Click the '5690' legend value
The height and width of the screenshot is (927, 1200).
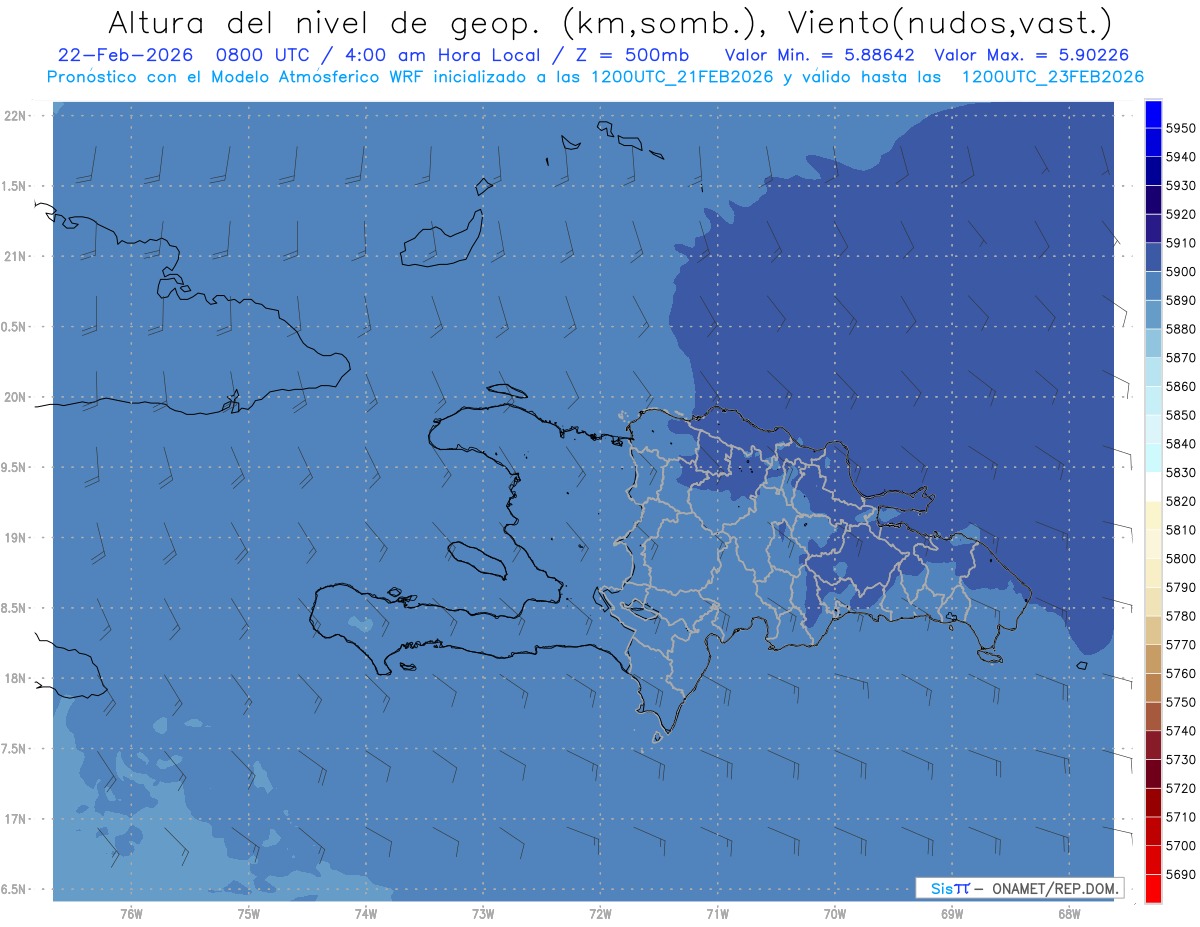pos(1180,874)
